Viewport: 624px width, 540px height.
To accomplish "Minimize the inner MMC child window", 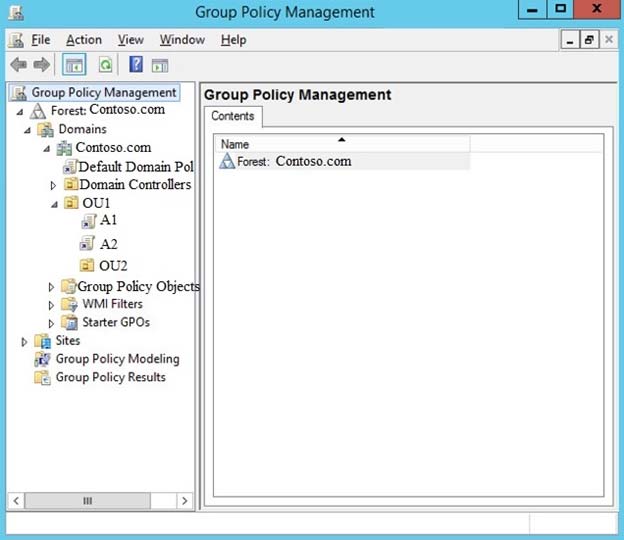I will (570, 40).
